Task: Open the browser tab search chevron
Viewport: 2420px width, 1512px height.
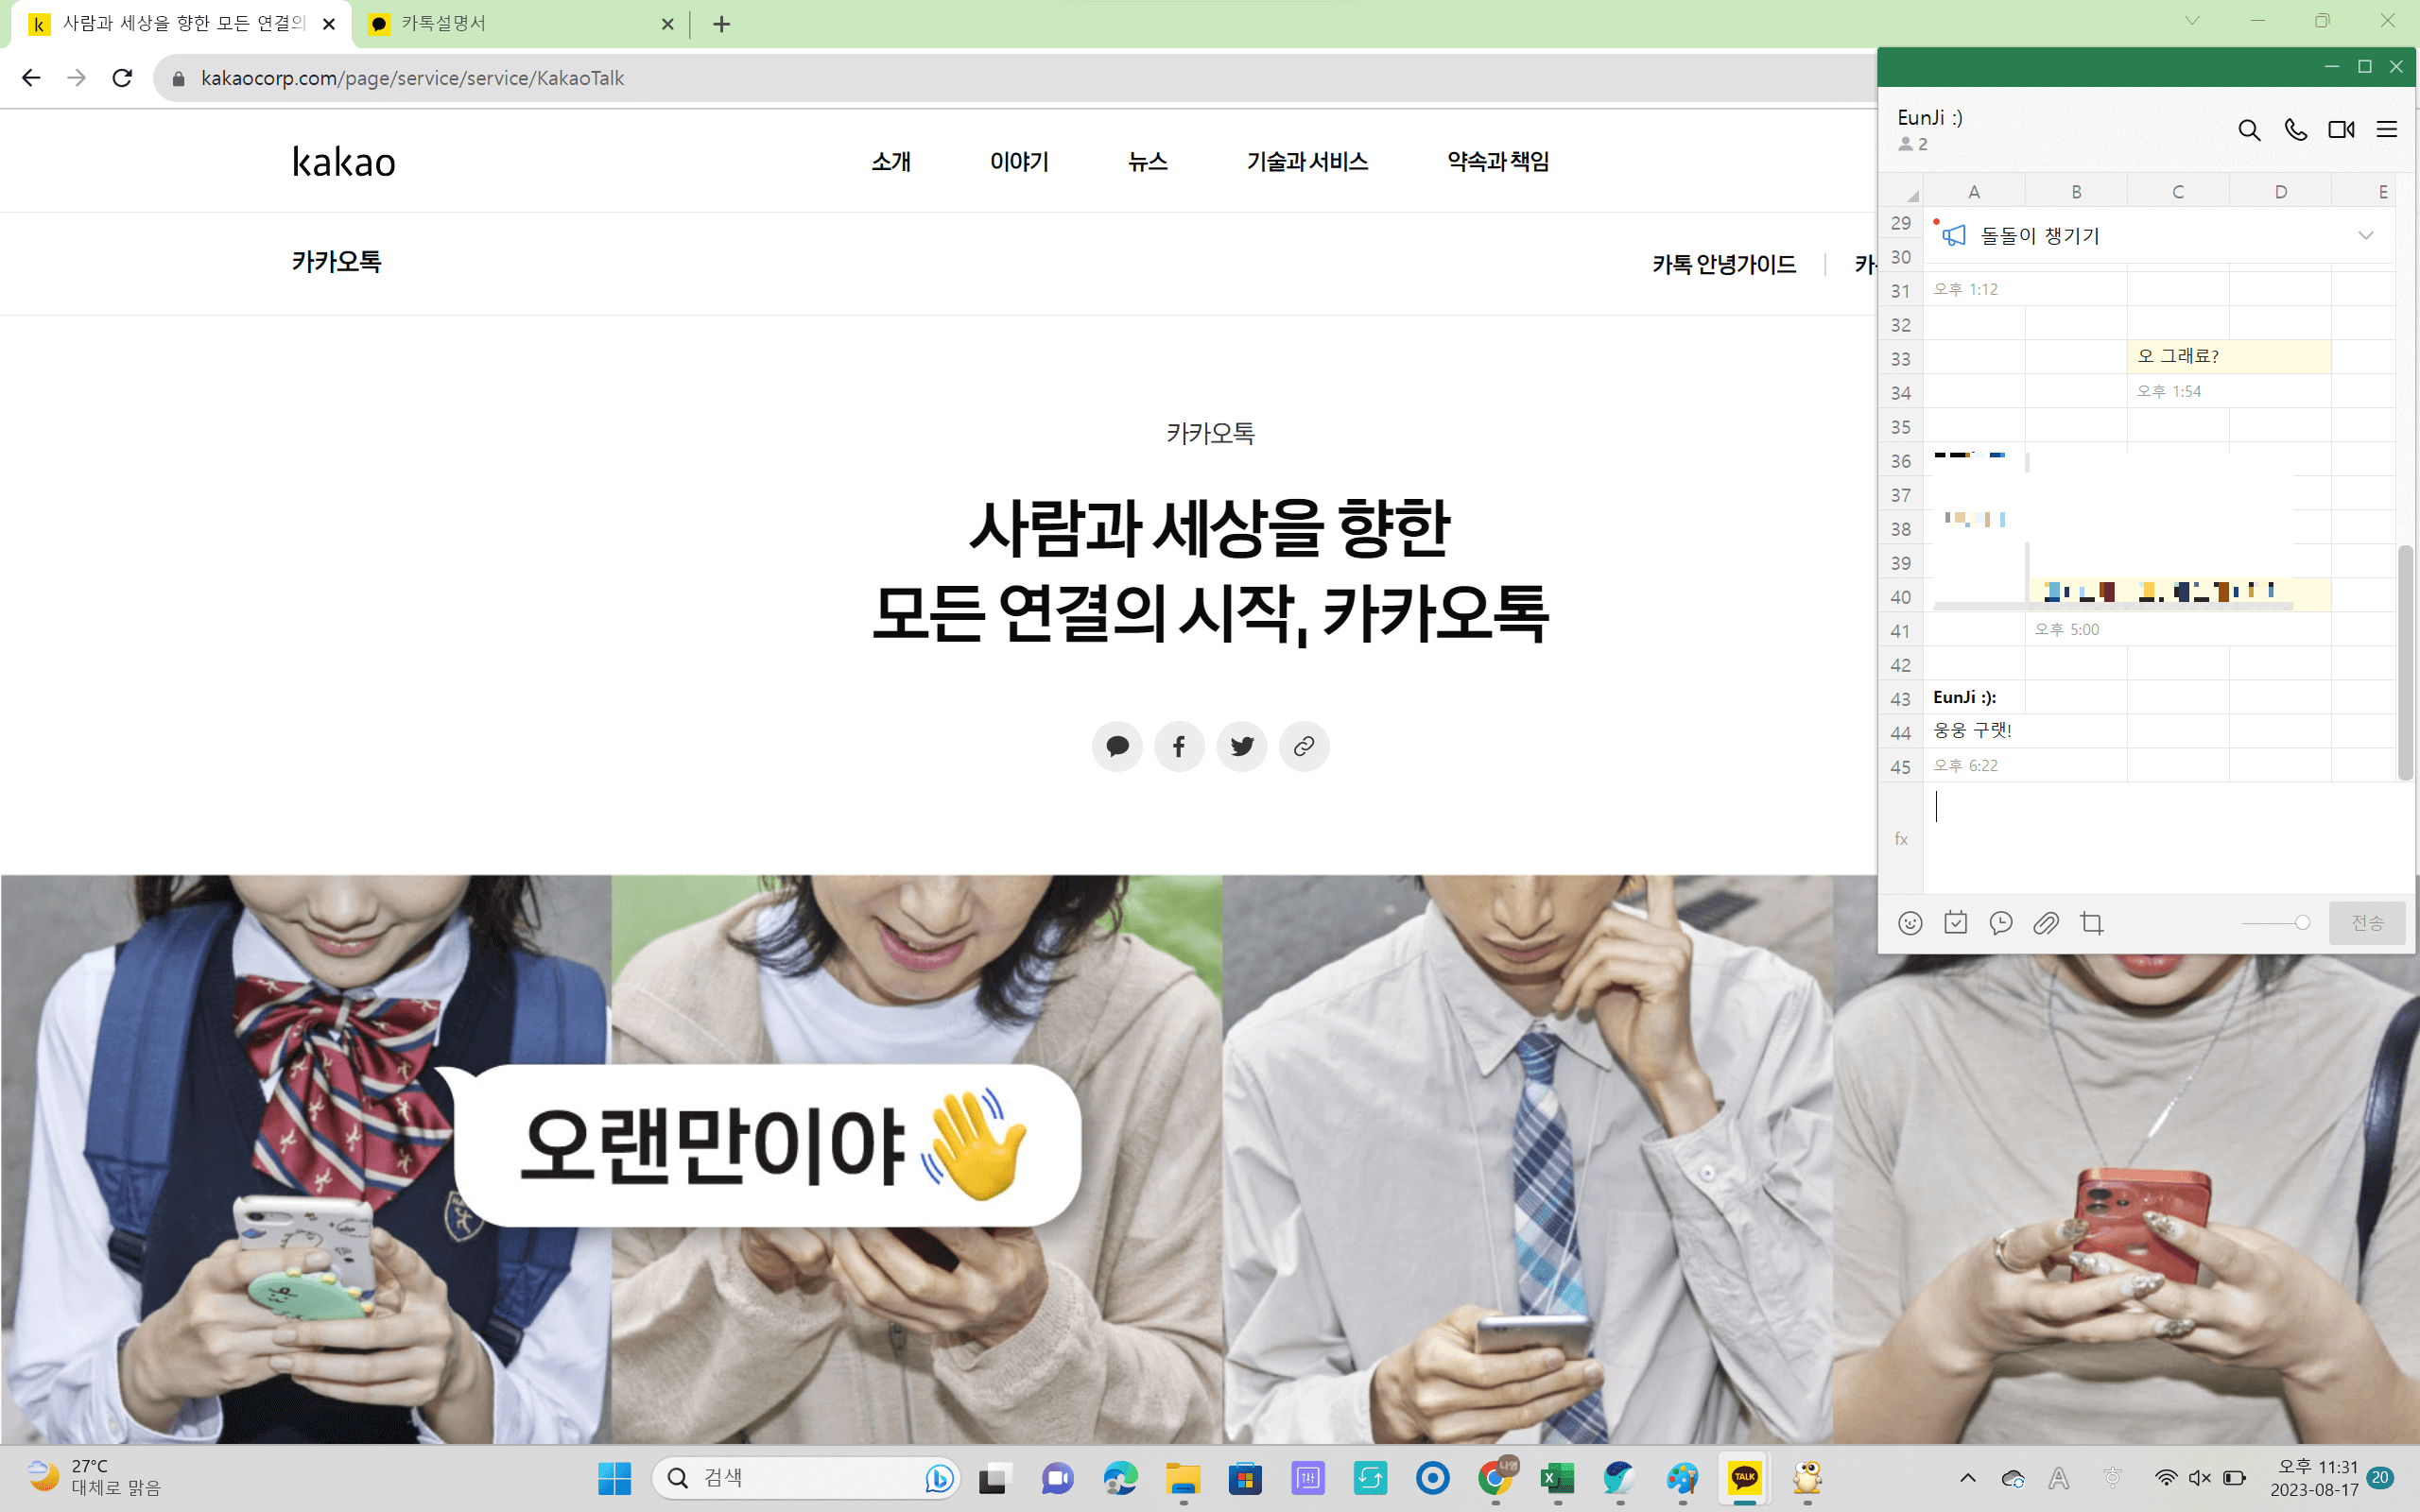Action: click(x=2193, y=21)
